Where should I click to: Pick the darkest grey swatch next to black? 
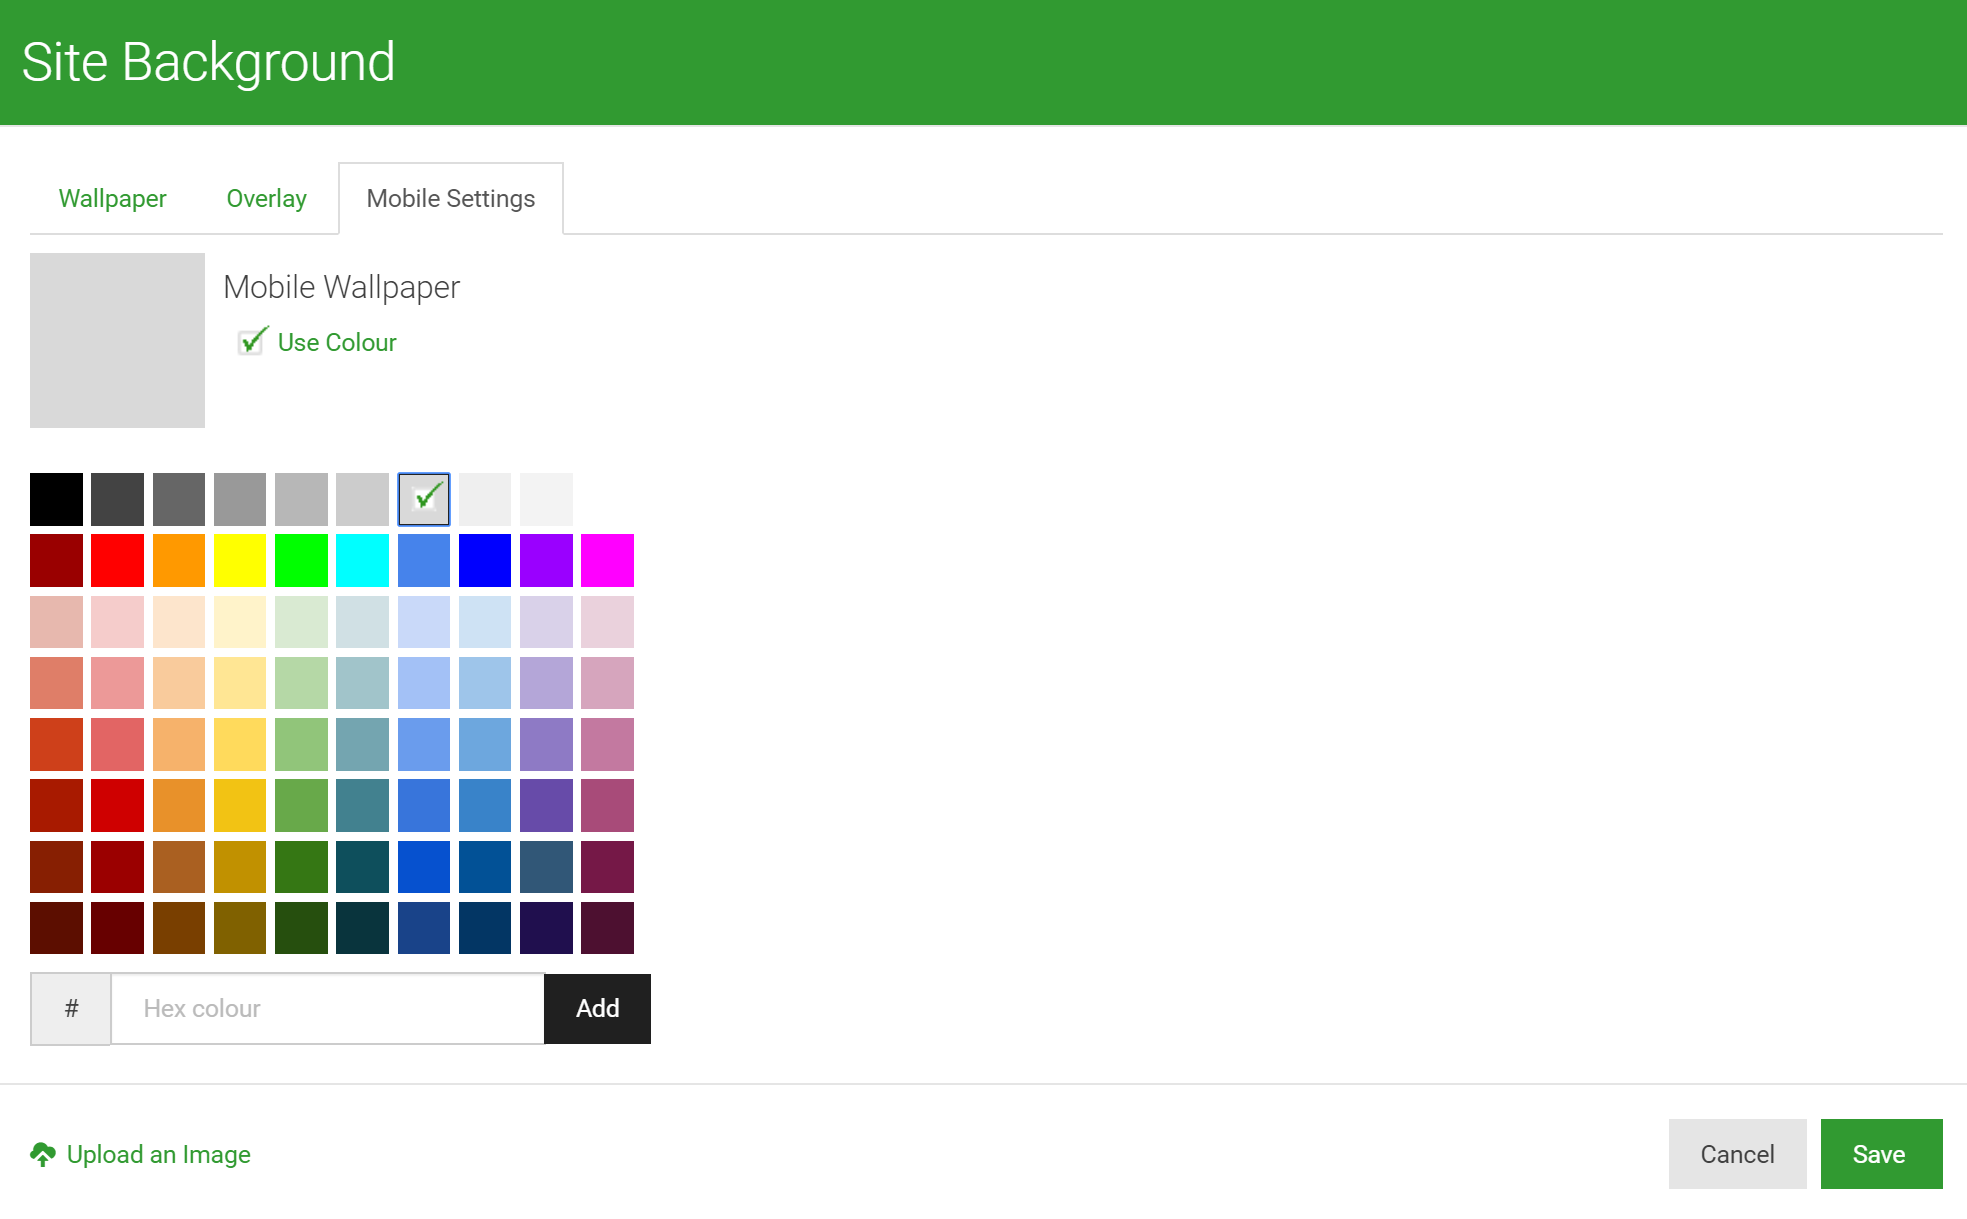tap(117, 499)
